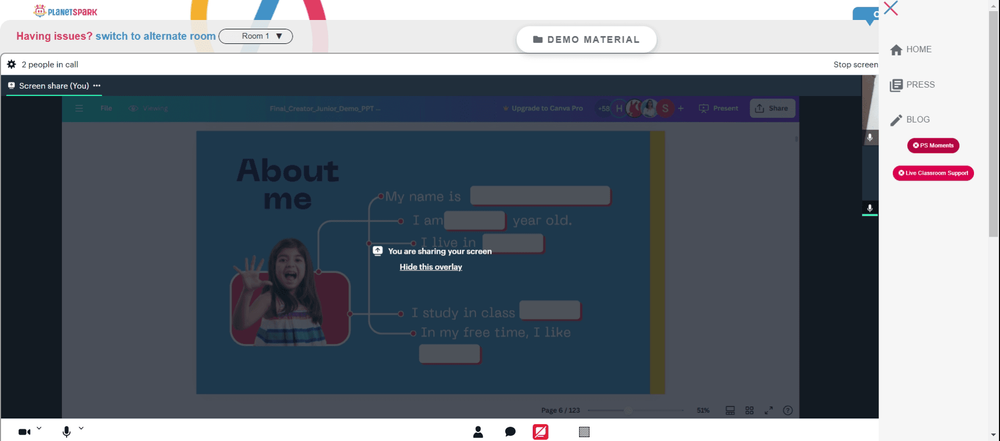Screen dimensions: 1000x441
Task: Show the people list icon
Action: pos(478,432)
